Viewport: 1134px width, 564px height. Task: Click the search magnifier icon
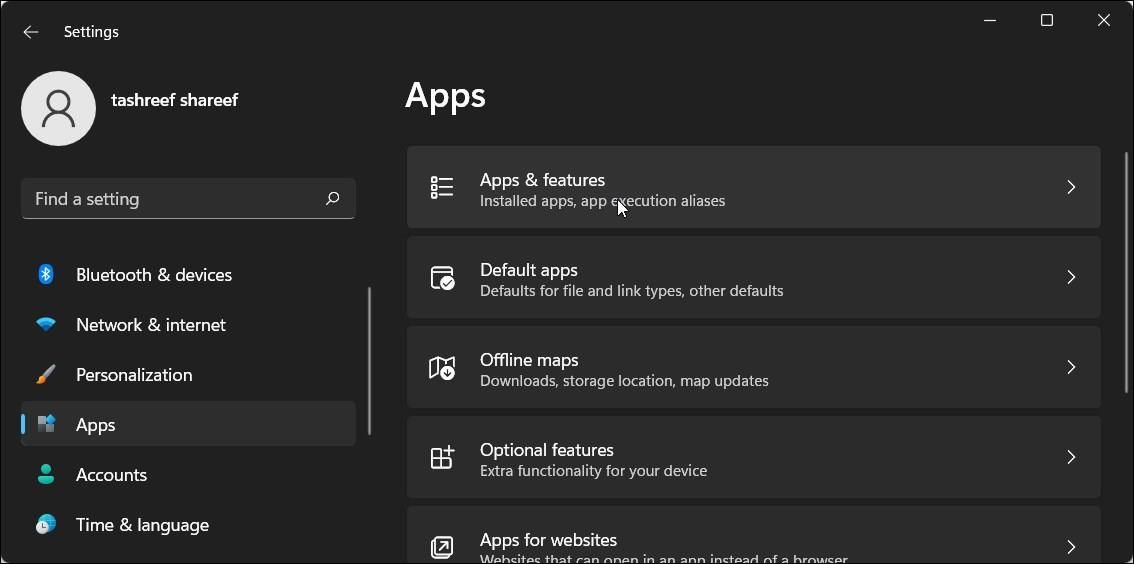[x=333, y=198]
